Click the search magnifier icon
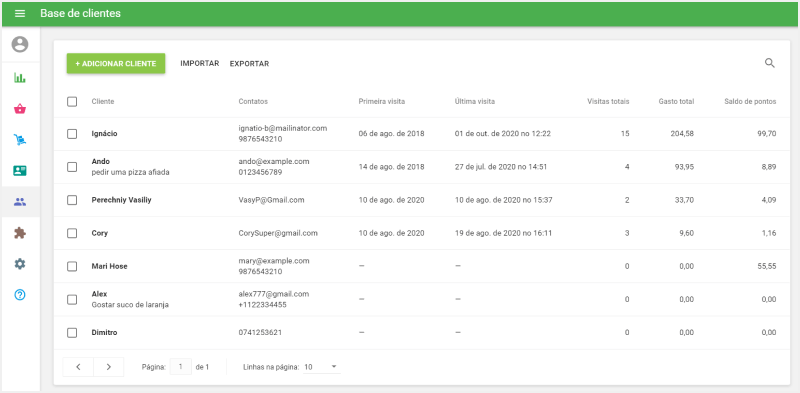The image size is (800, 393). coord(770,63)
